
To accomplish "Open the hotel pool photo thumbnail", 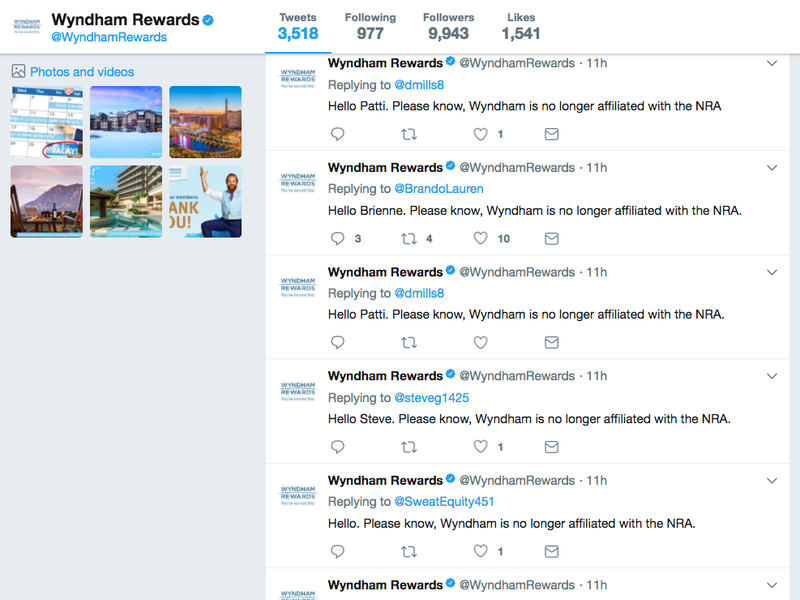I will pyautogui.click(x=126, y=202).
